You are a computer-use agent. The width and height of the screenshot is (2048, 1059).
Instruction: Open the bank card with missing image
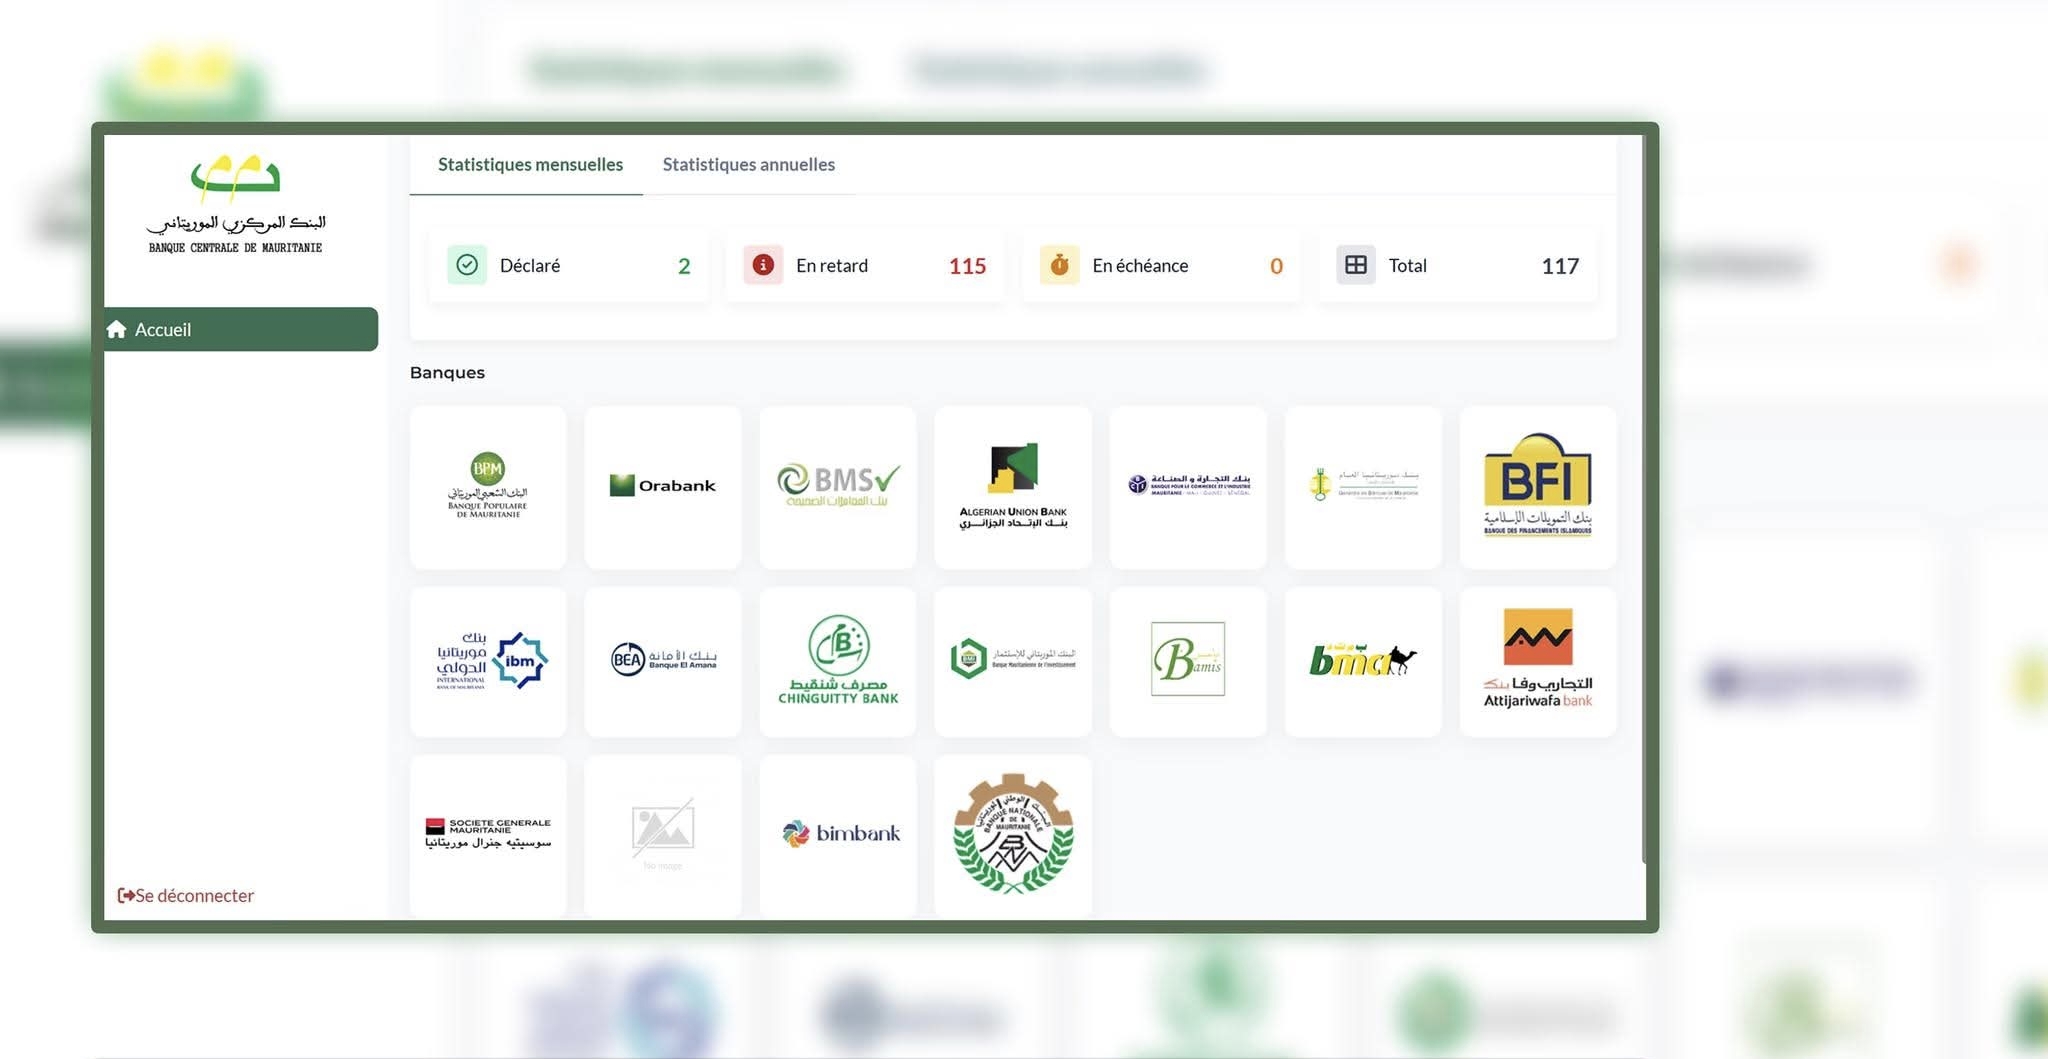(x=662, y=833)
